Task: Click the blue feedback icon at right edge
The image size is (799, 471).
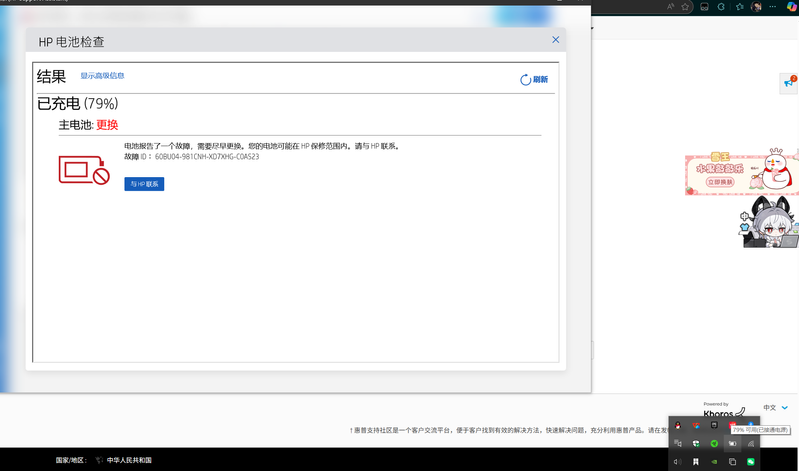Action: click(x=790, y=83)
